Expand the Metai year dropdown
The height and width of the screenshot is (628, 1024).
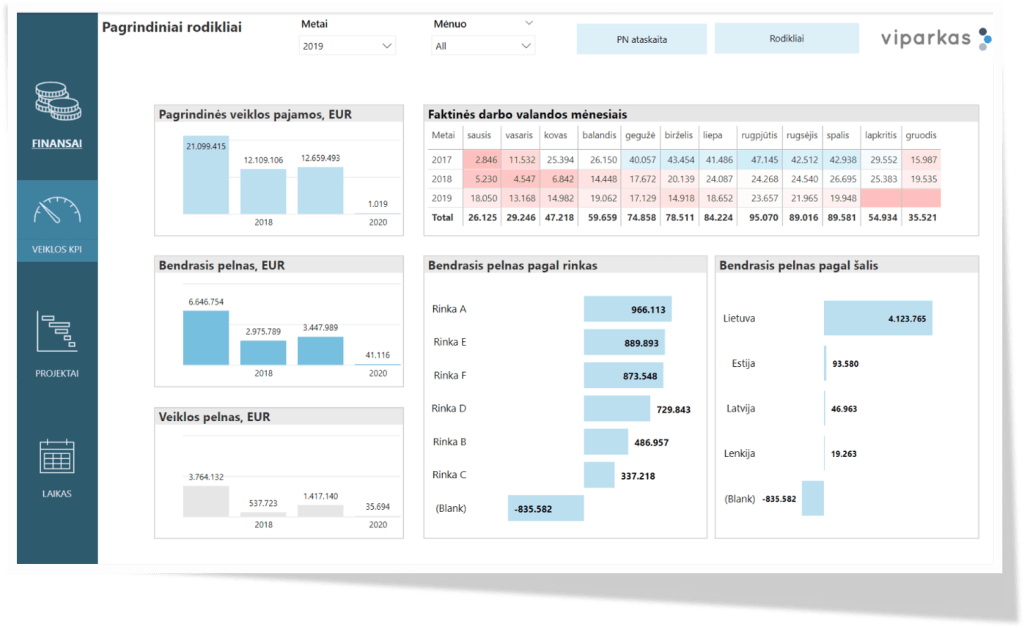(x=348, y=46)
